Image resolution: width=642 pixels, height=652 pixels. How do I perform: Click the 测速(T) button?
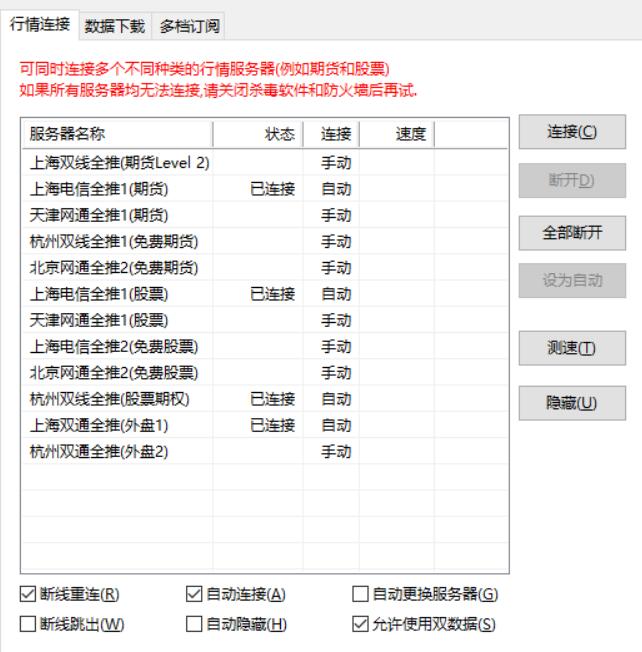coord(572,348)
